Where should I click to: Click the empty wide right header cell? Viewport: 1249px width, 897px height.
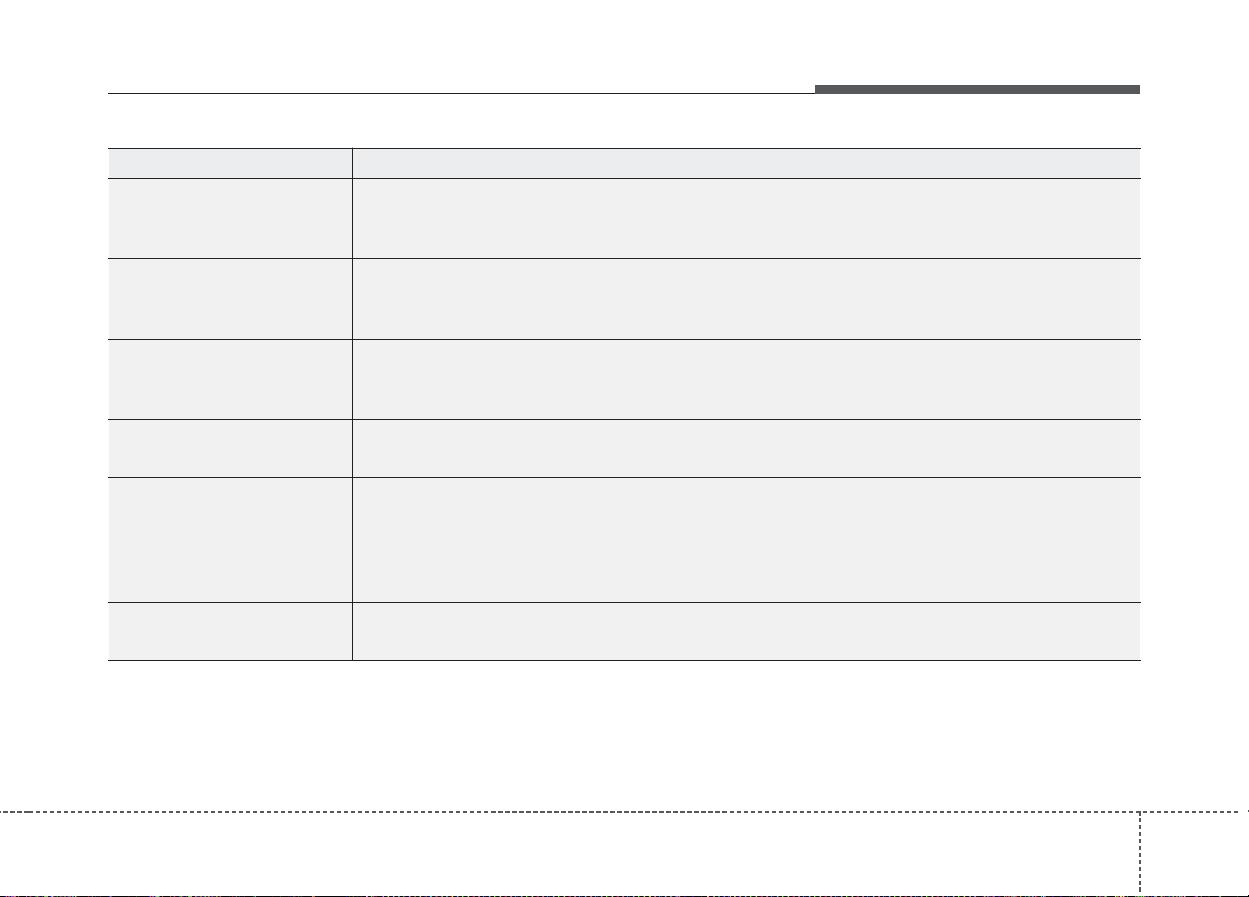click(746, 163)
